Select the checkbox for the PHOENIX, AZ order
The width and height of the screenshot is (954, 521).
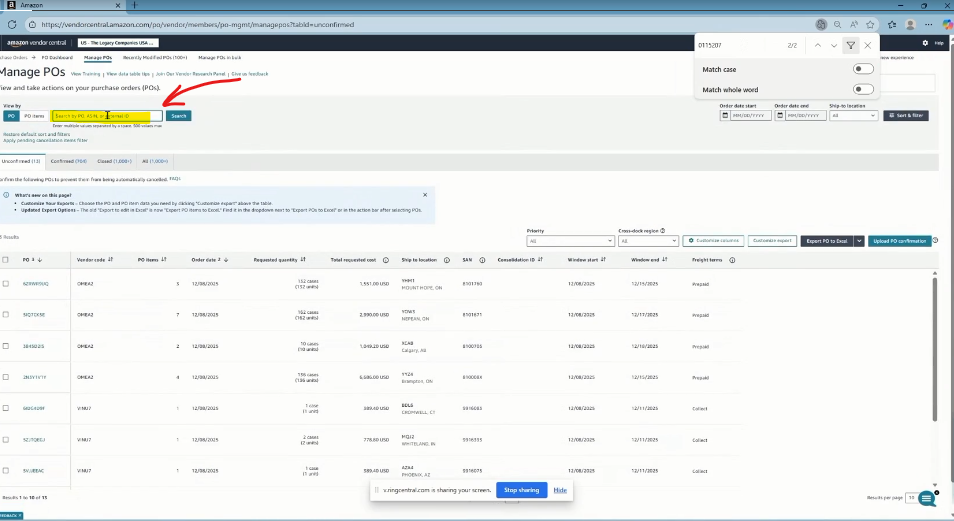pos(5,470)
